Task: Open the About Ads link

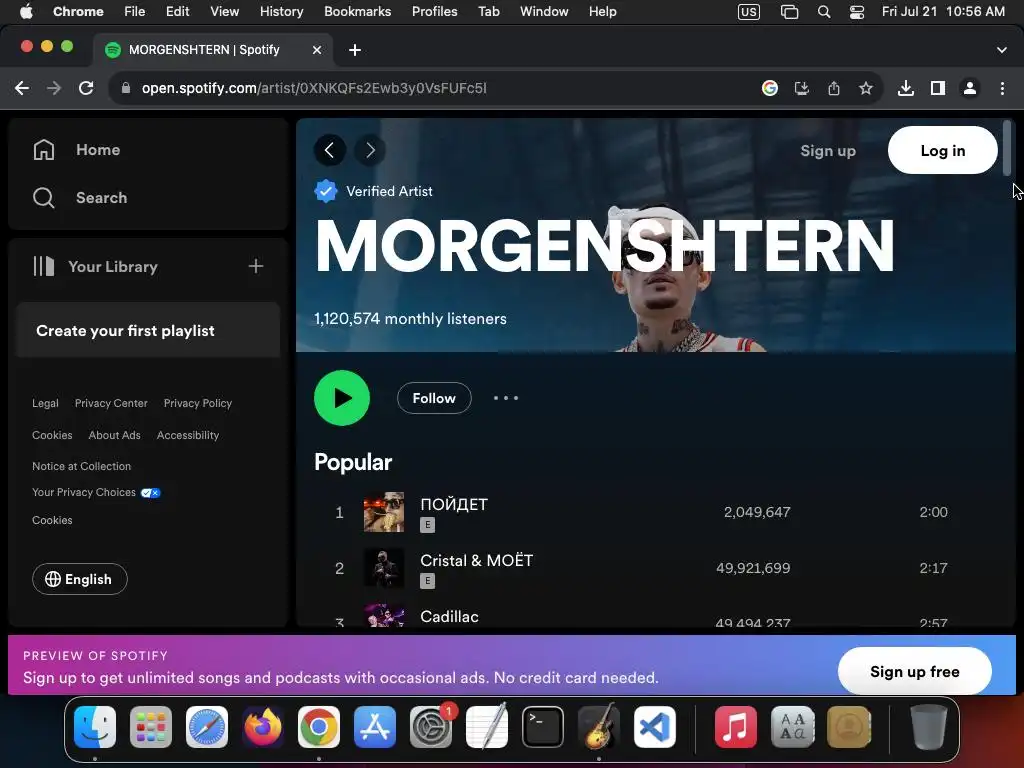Action: coord(114,435)
